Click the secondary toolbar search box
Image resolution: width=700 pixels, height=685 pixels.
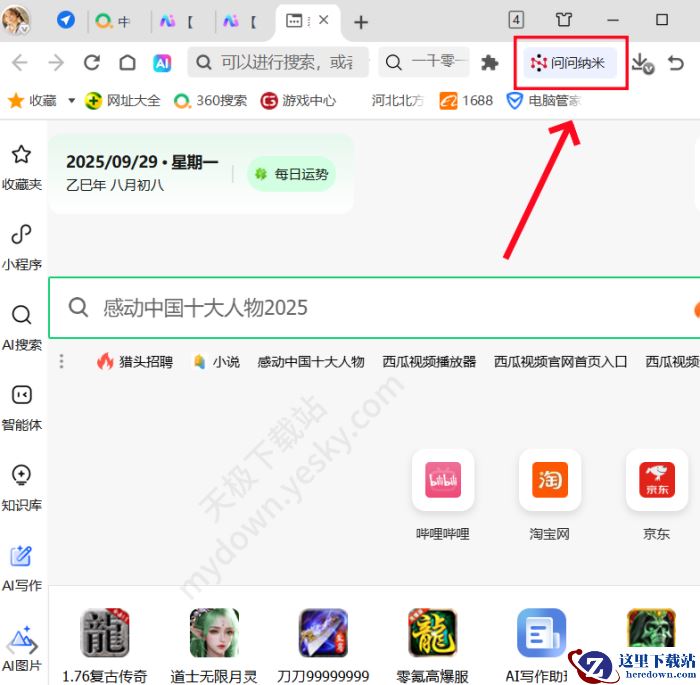point(424,62)
